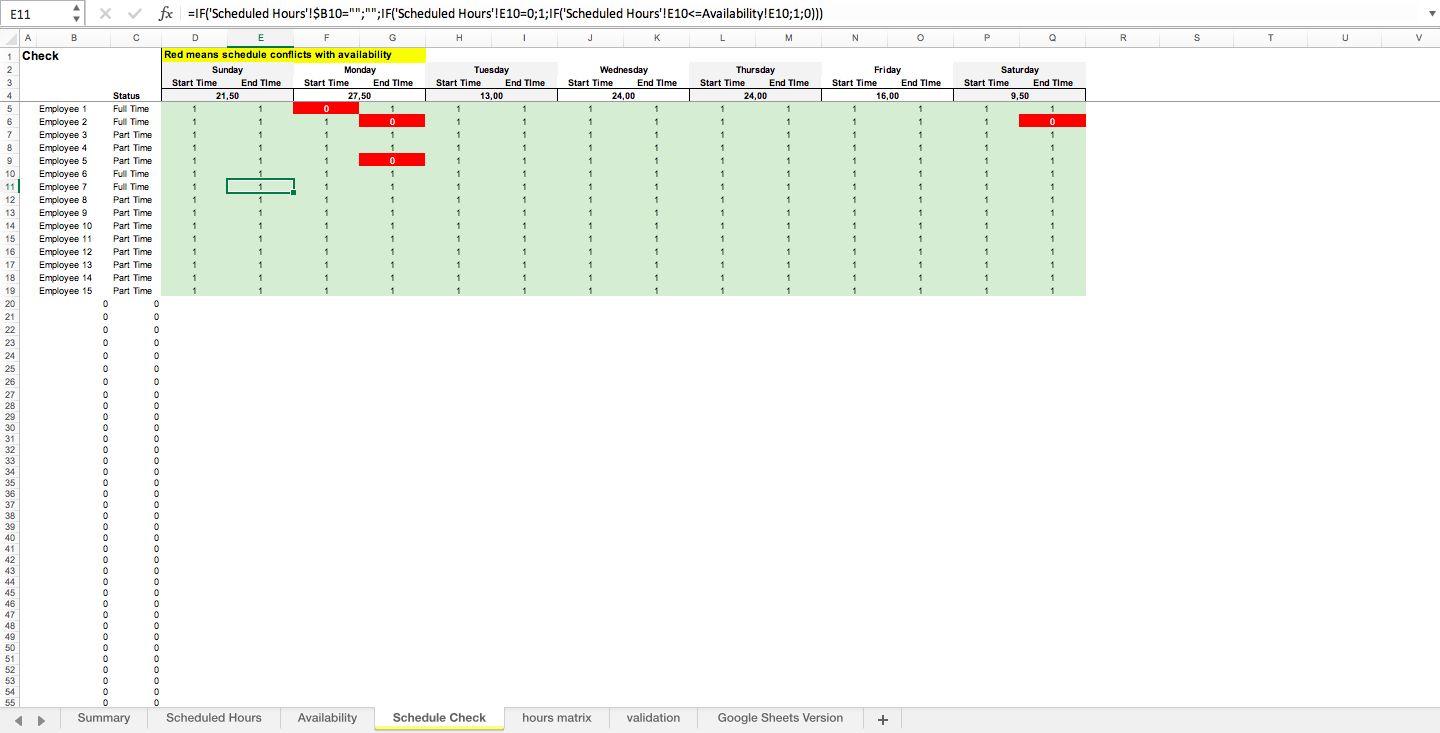Switch to the validation sheet tab
The height and width of the screenshot is (733, 1440).
[x=653, y=718]
